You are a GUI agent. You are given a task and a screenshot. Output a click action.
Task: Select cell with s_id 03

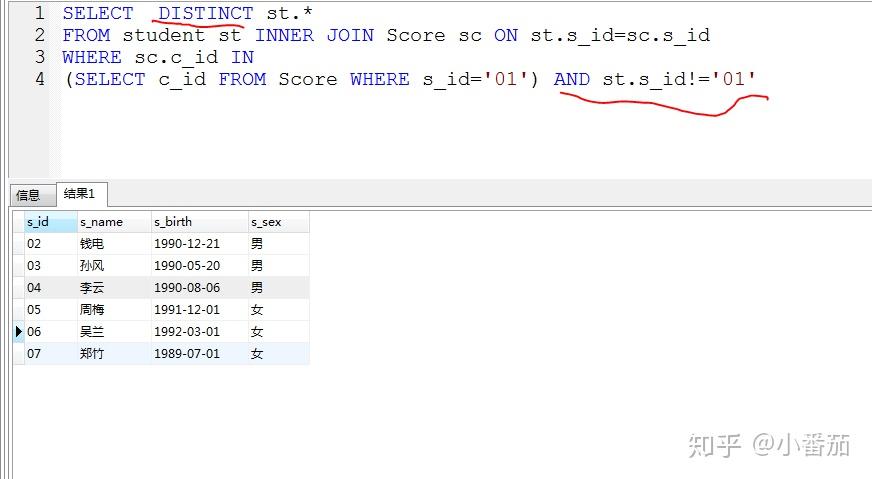[51, 265]
